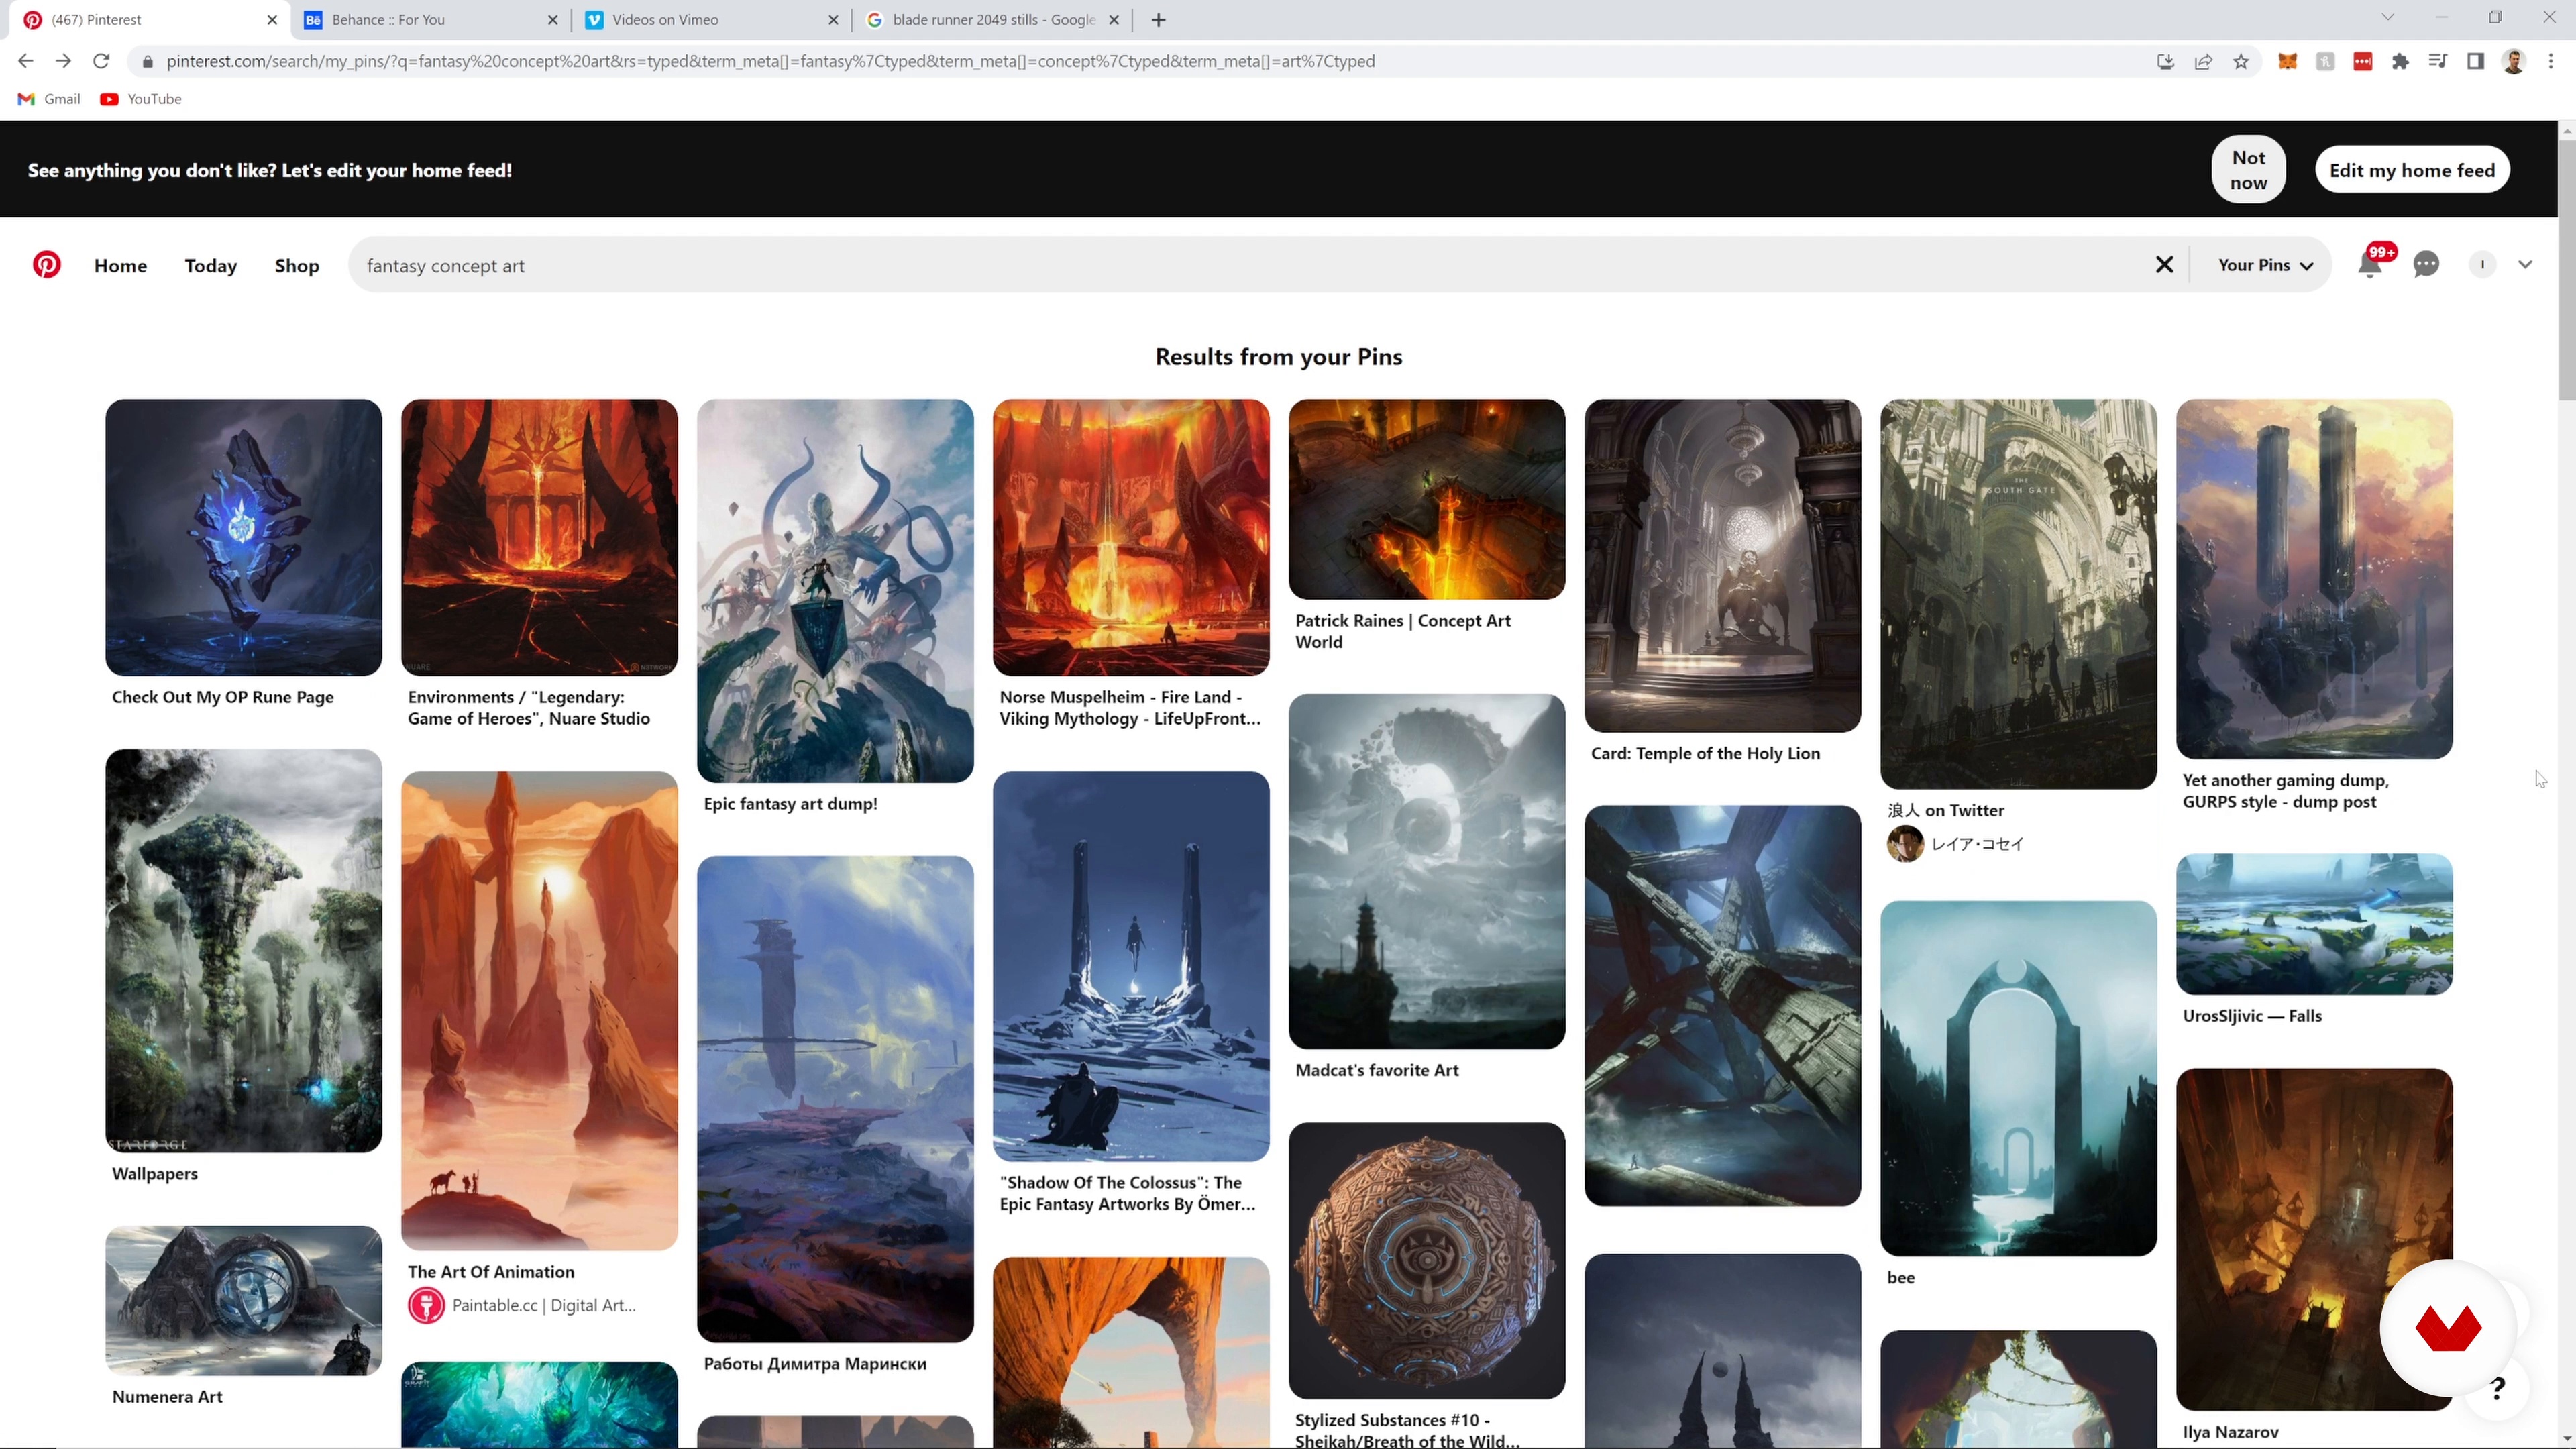
Task: Open the Gmail bookmark
Action: (x=49, y=99)
